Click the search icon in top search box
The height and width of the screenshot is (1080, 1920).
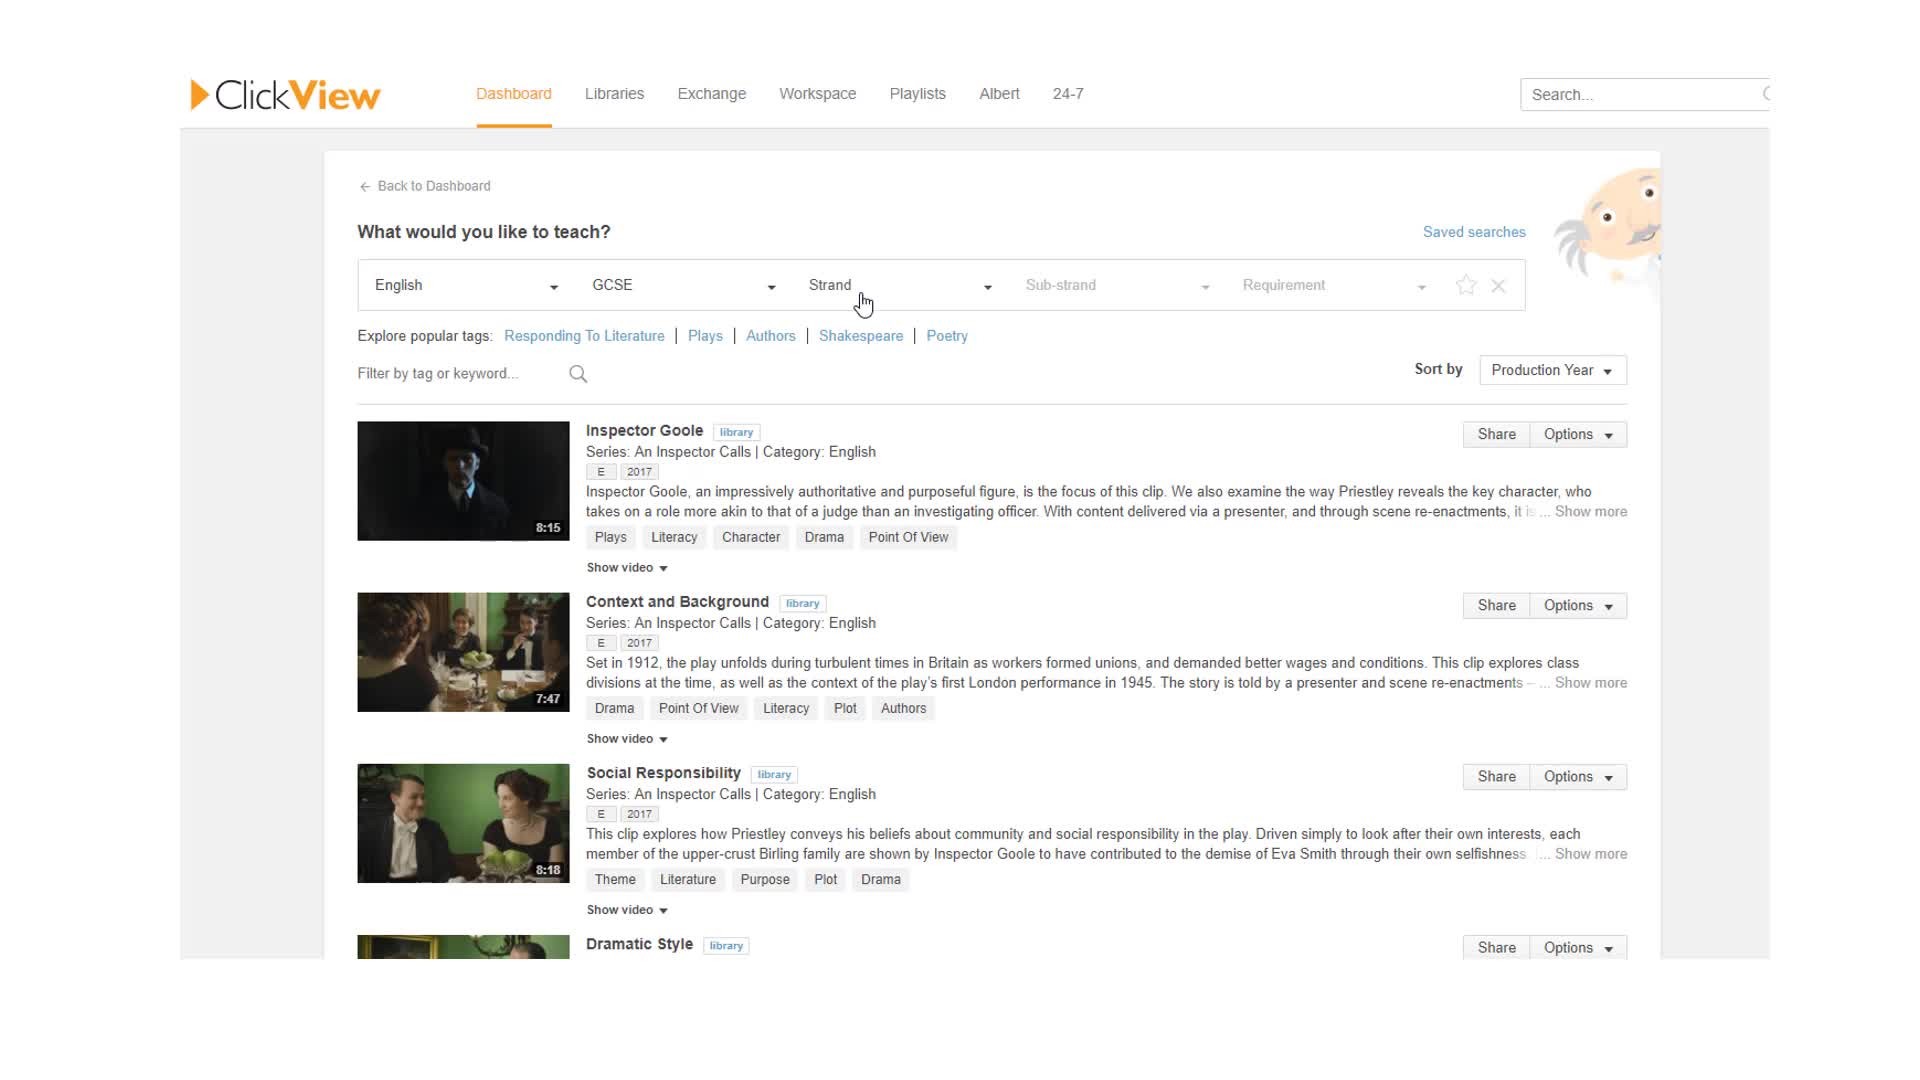coord(1765,94)
